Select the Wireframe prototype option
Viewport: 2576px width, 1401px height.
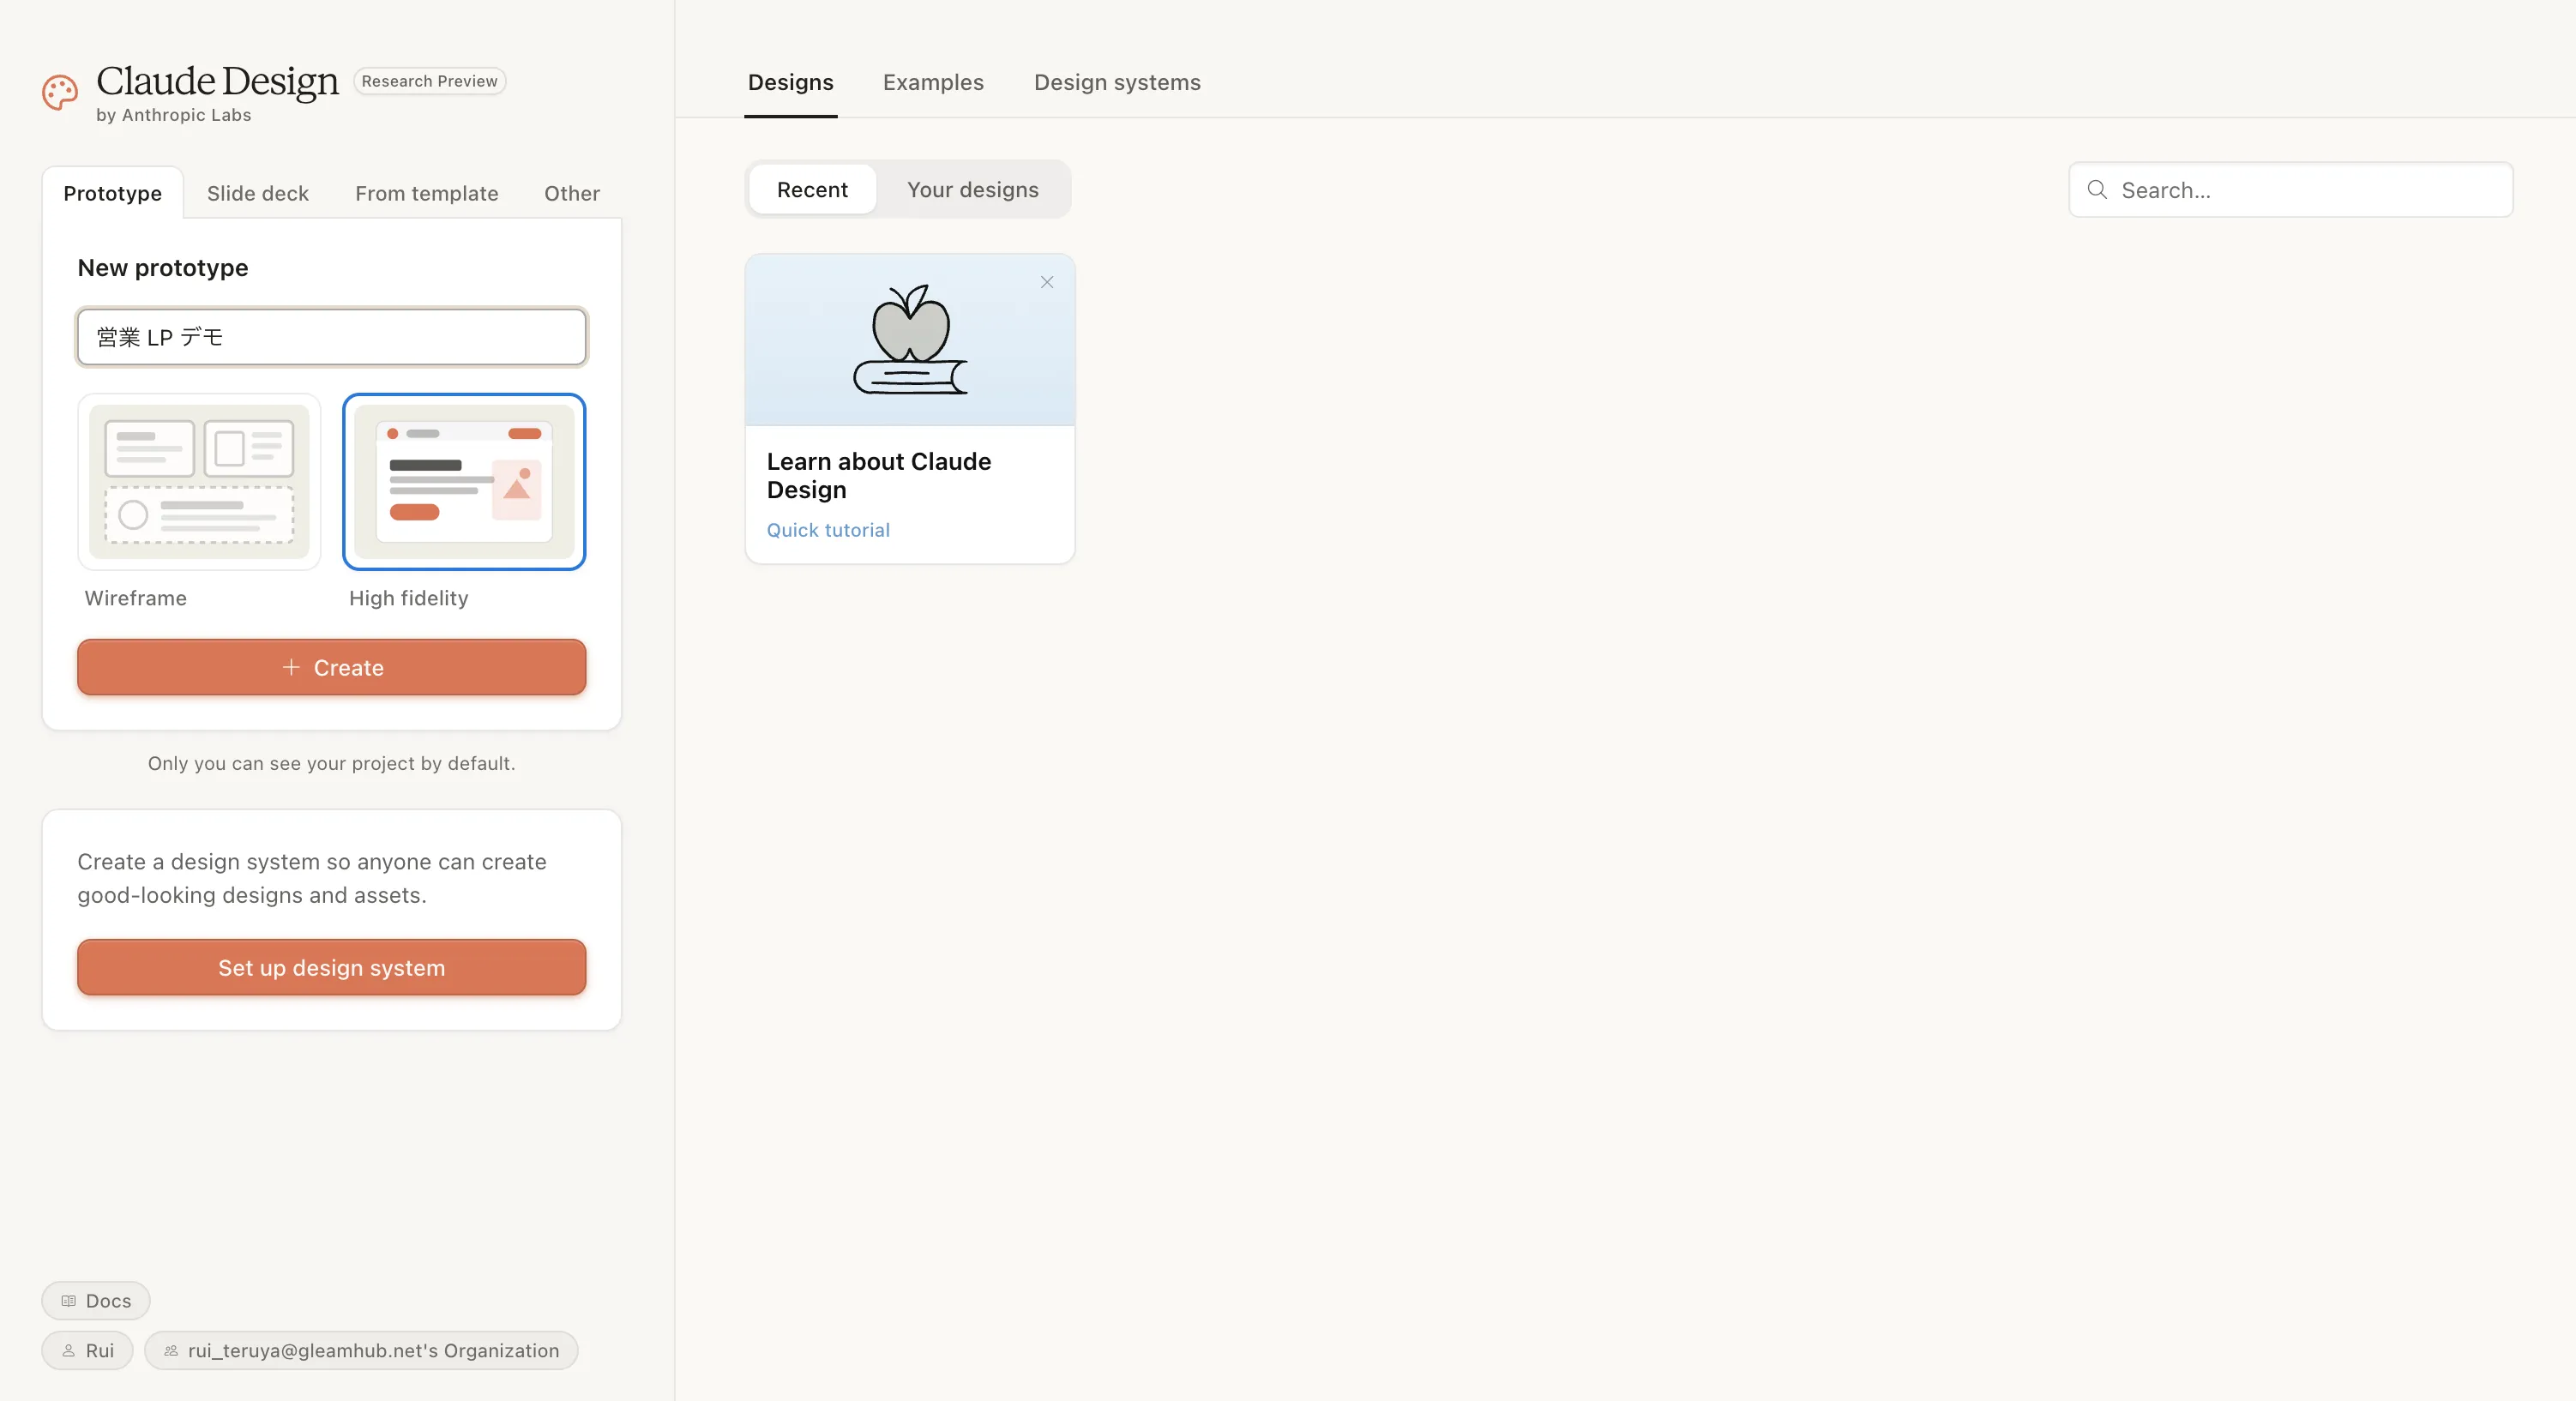click(199, 482)
